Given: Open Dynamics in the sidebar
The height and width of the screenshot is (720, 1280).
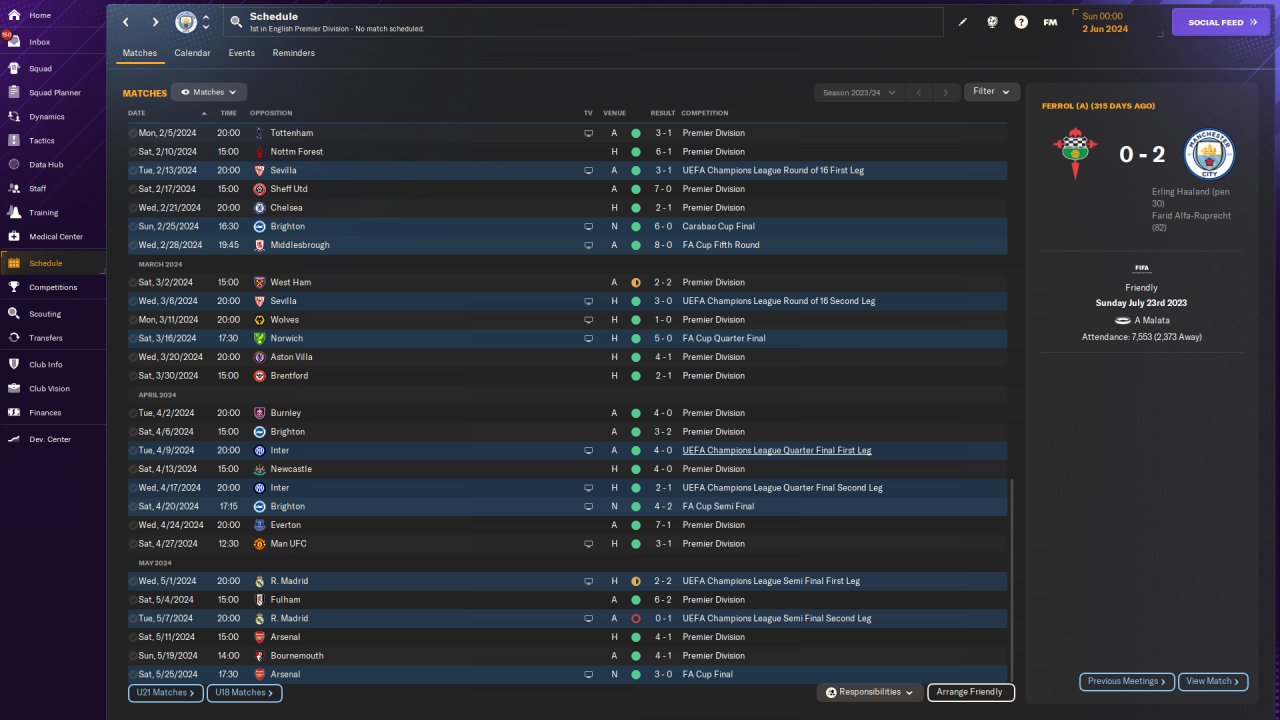Looking at the screenshot, I should (52, 117).
